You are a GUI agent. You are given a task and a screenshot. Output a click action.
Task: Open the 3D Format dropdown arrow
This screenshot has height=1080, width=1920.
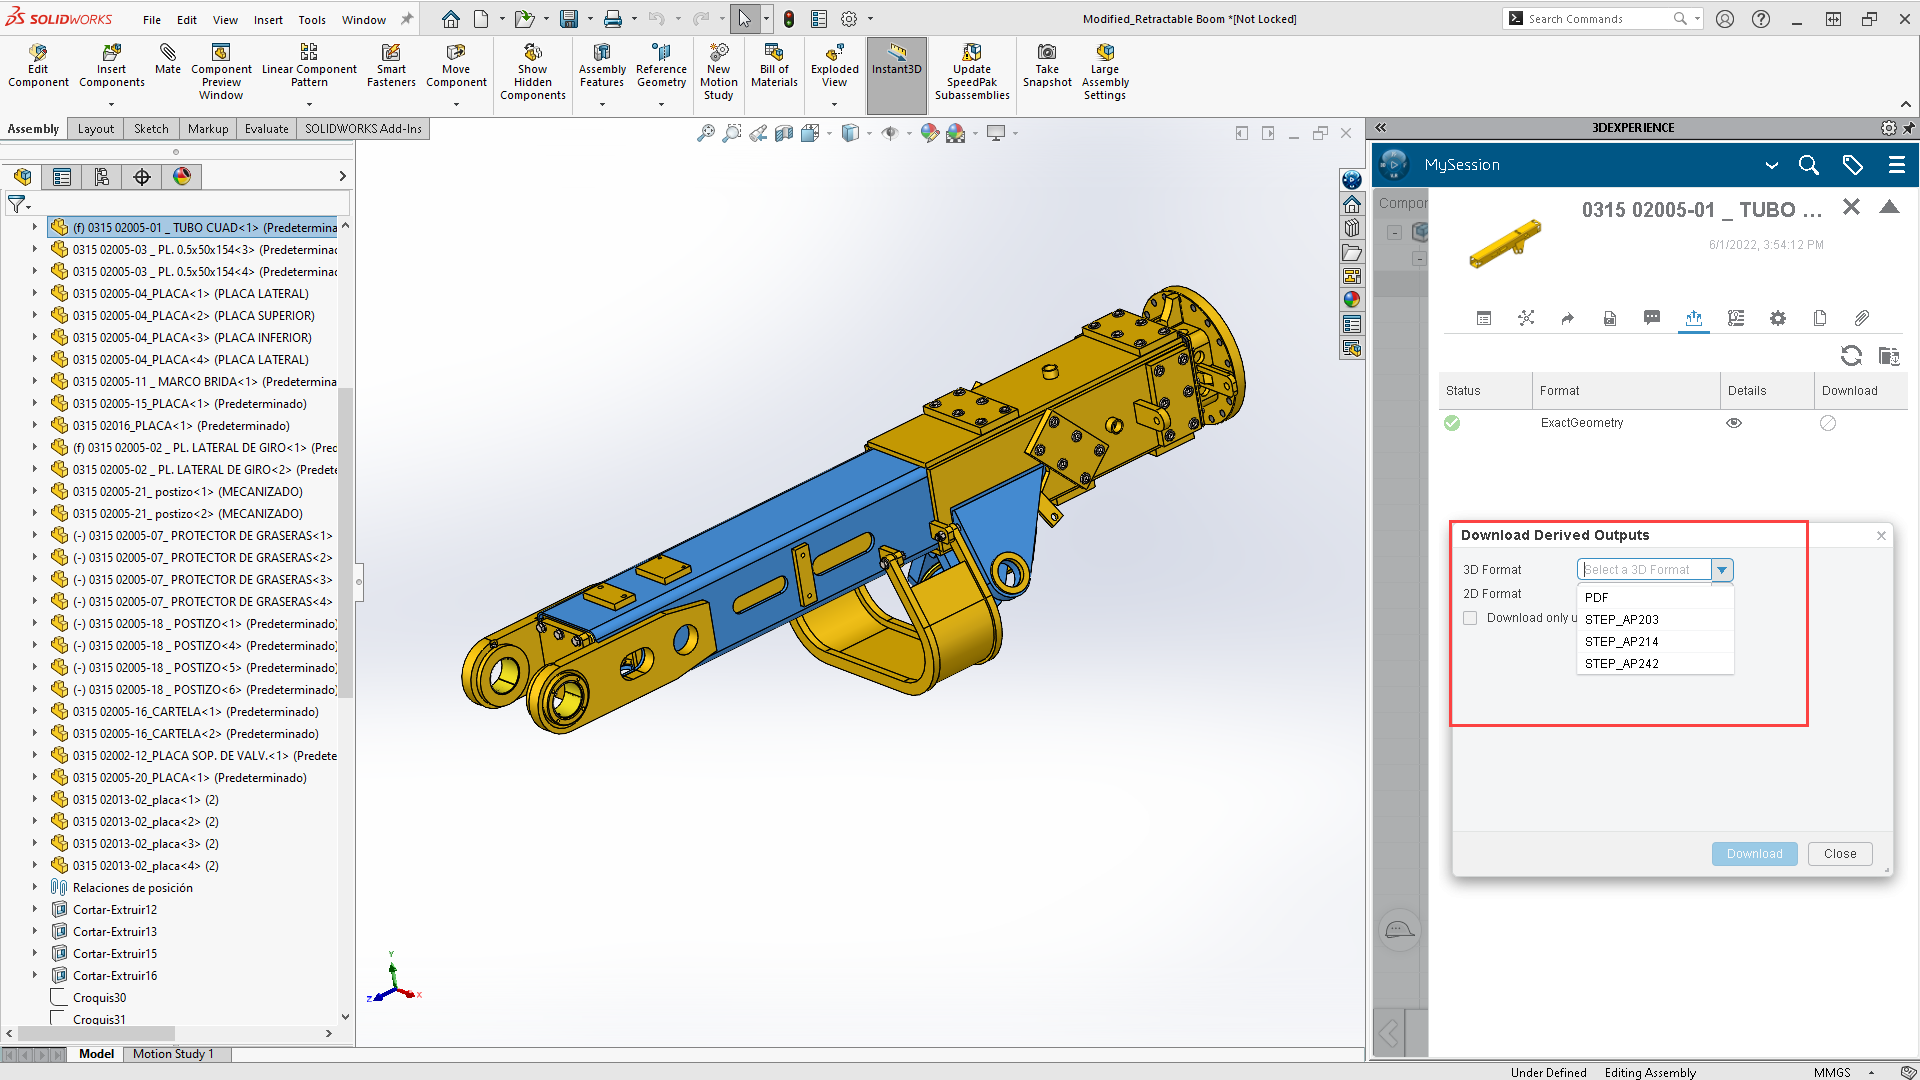[x=1722, y=570]
